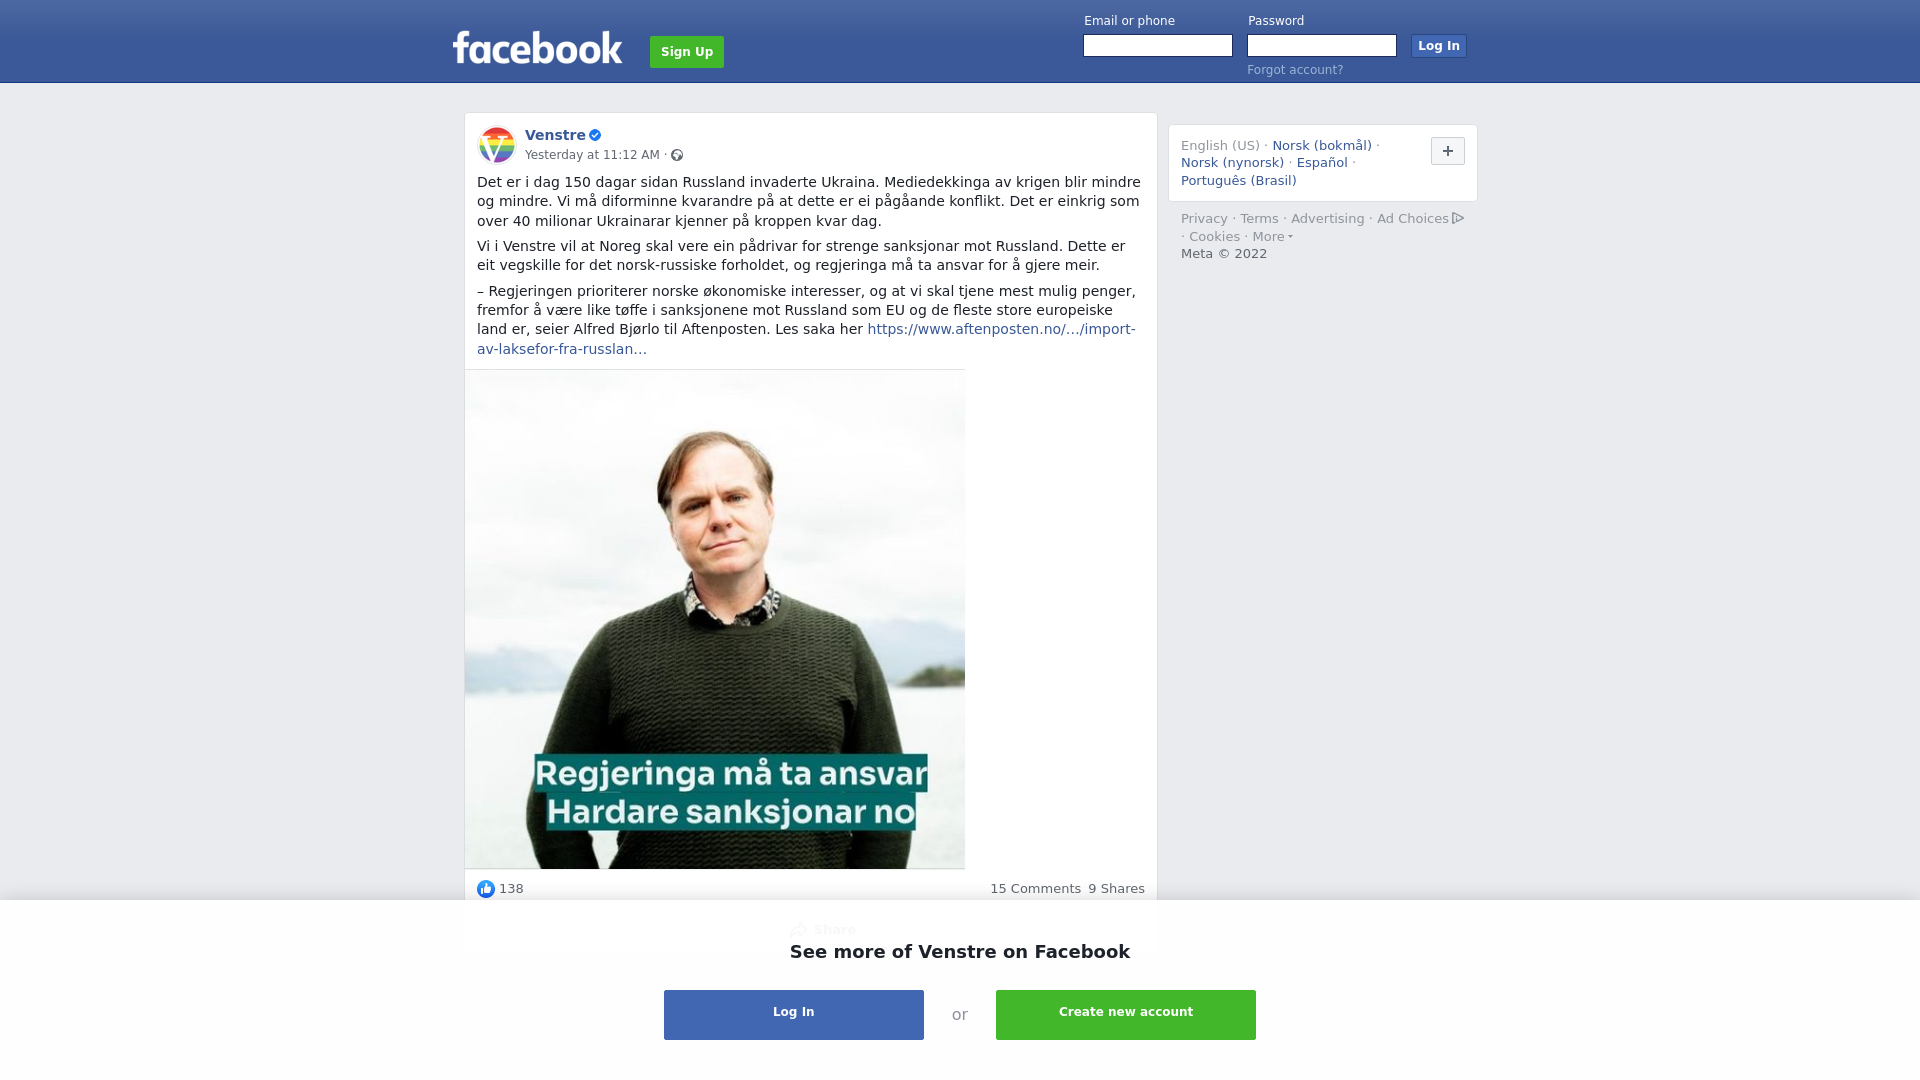Click the green Sign Up button
Screen dimensions: 1920x1080
(687, 52)
